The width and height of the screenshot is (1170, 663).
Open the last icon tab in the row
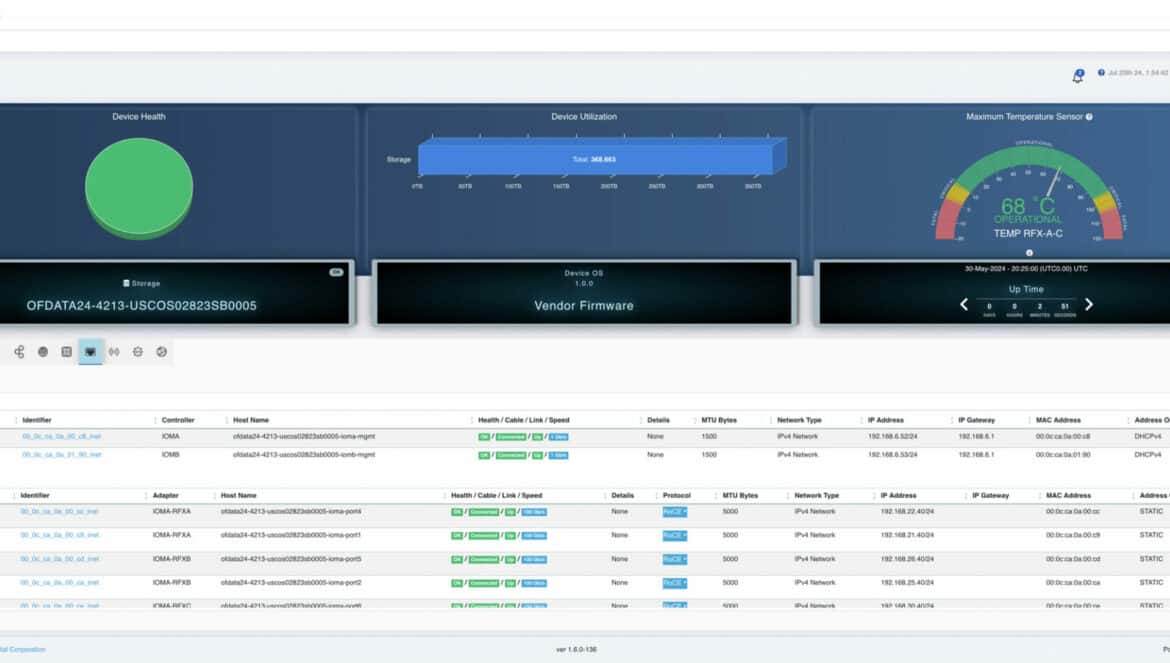(162, 352)
